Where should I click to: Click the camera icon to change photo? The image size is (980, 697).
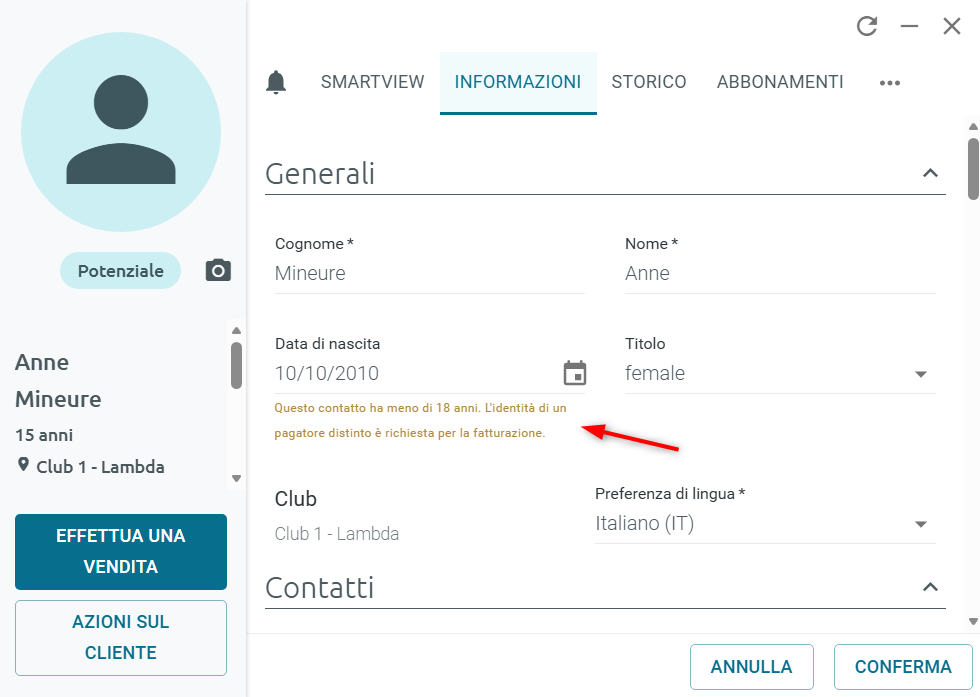click(x=218, y=271)
